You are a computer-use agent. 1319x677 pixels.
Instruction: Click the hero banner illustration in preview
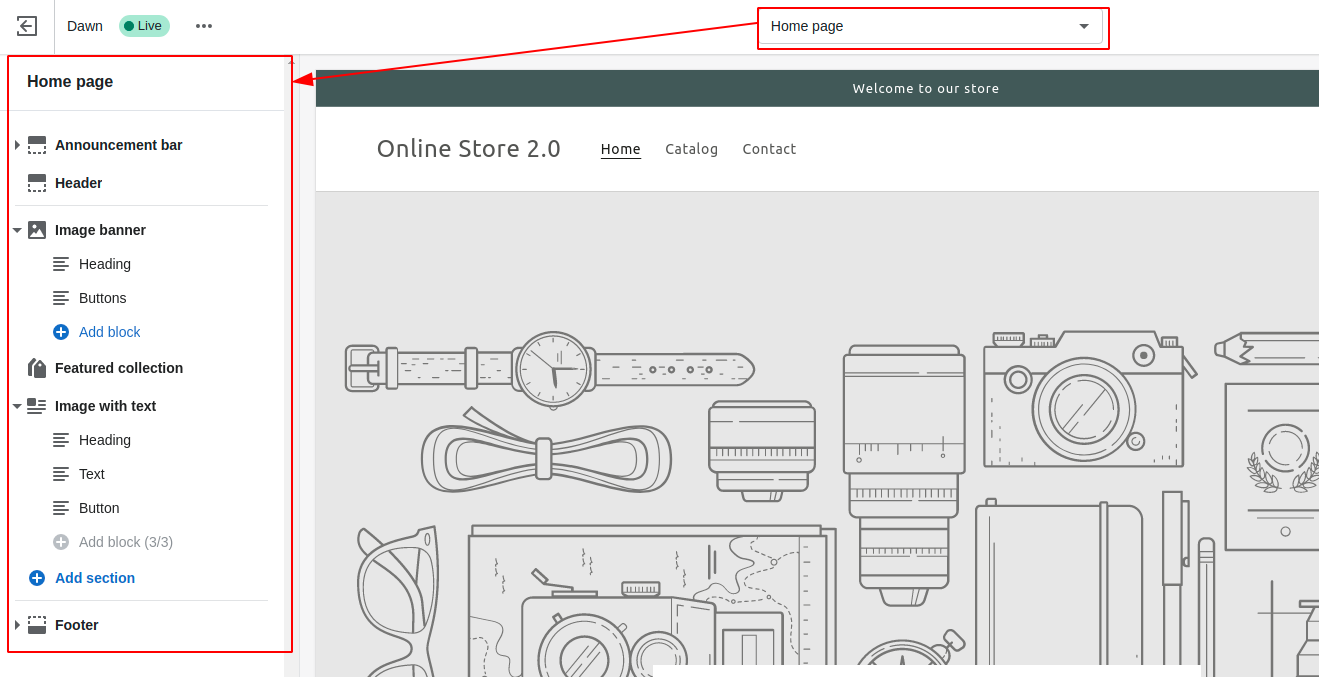[x=817, y=434]
